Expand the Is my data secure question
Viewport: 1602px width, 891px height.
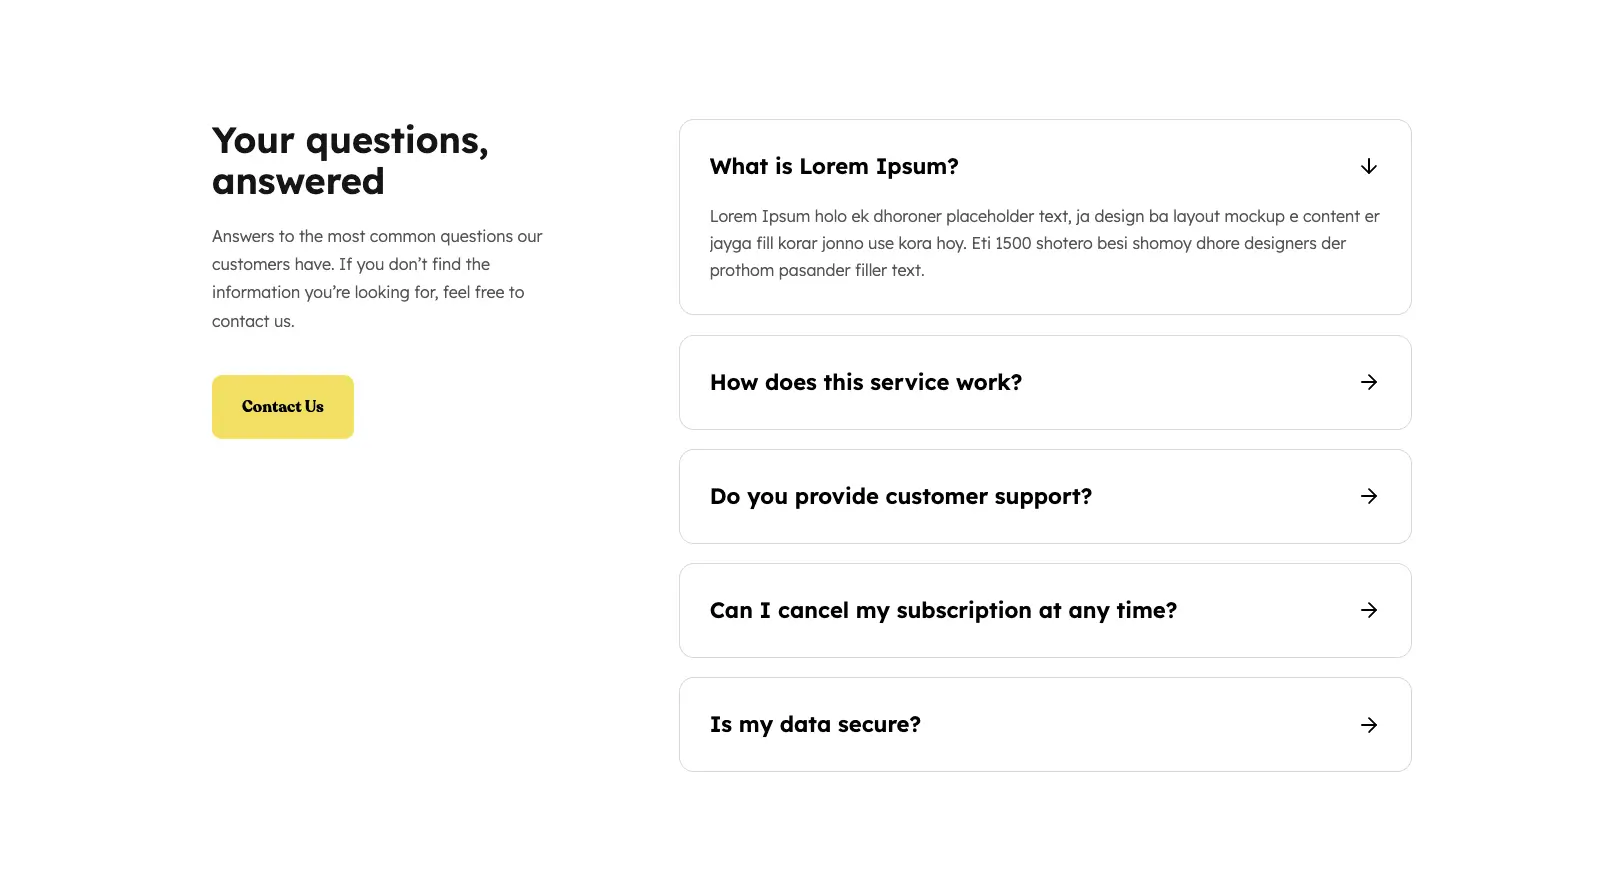click(1045, 724)
